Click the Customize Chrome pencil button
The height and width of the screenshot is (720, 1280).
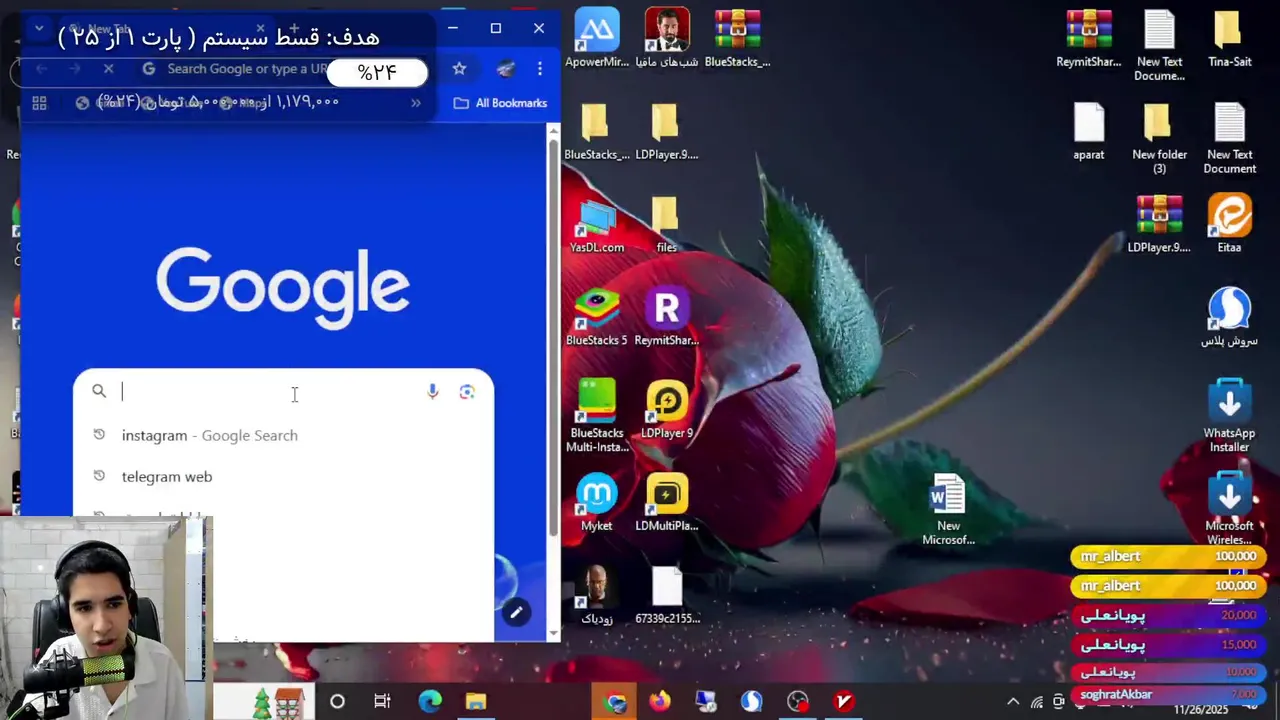515,612
